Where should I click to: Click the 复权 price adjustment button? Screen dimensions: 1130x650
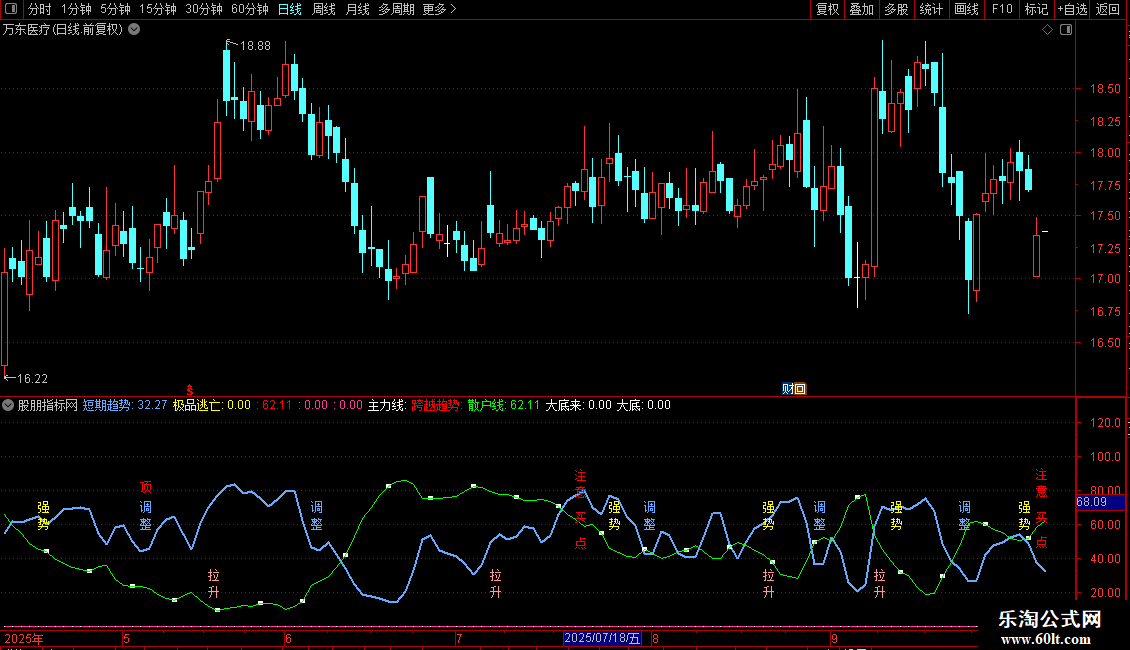(x=827, y=9)
